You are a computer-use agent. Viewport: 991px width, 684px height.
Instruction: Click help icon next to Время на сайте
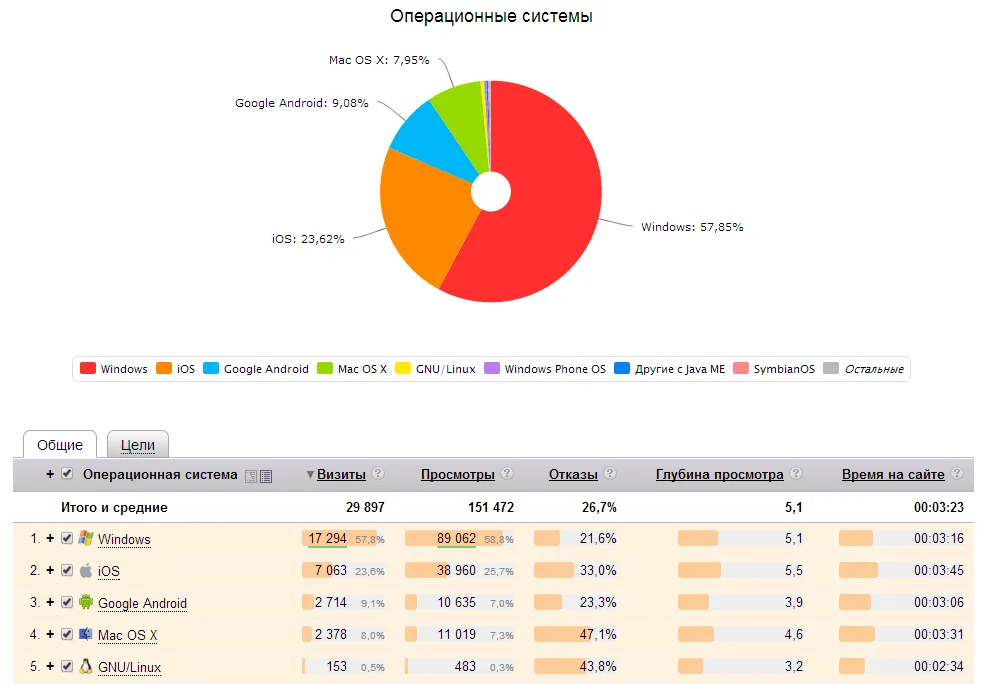957,474
